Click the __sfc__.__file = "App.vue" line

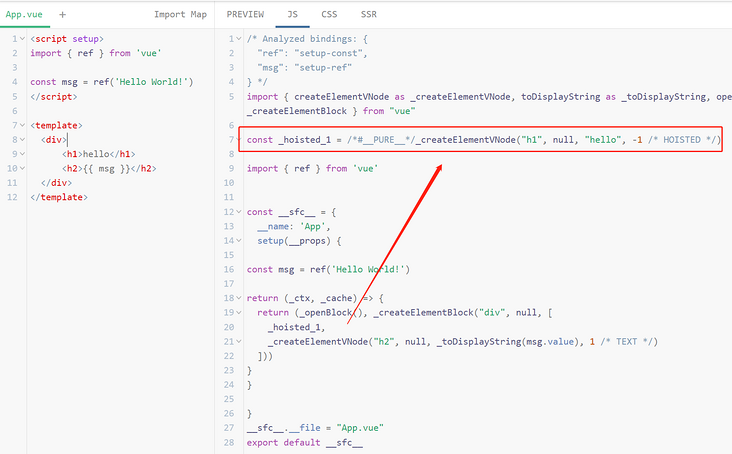(x=315, y=428)
